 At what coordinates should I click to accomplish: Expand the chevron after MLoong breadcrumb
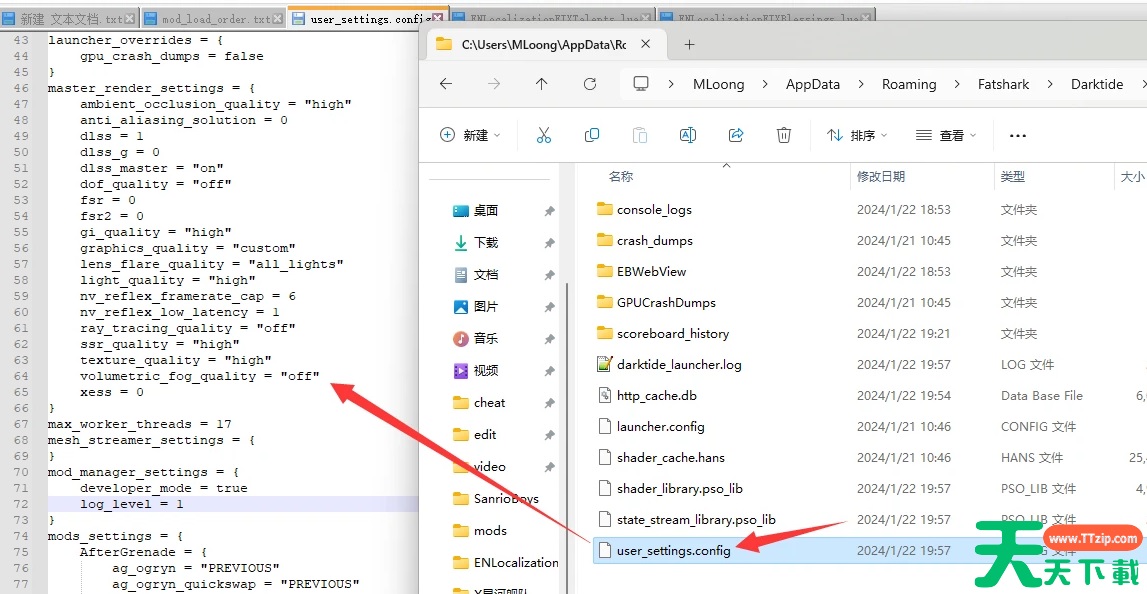(765, 84)
